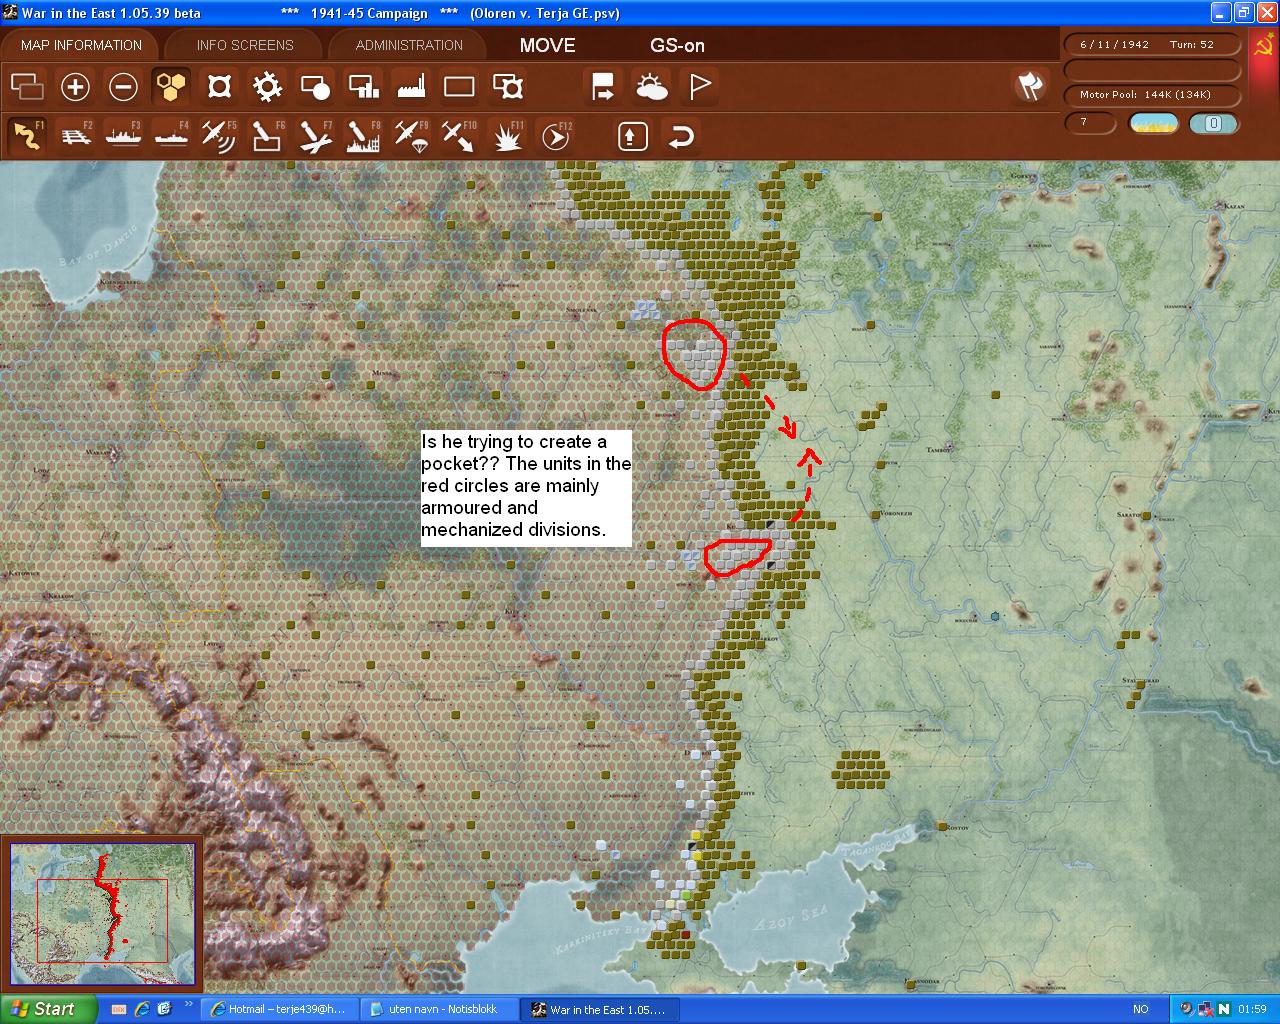1280x1024 pixels.
Task: Click the date and Turn 52 field
Action: pyautogui.click(x=1151, y=44)
